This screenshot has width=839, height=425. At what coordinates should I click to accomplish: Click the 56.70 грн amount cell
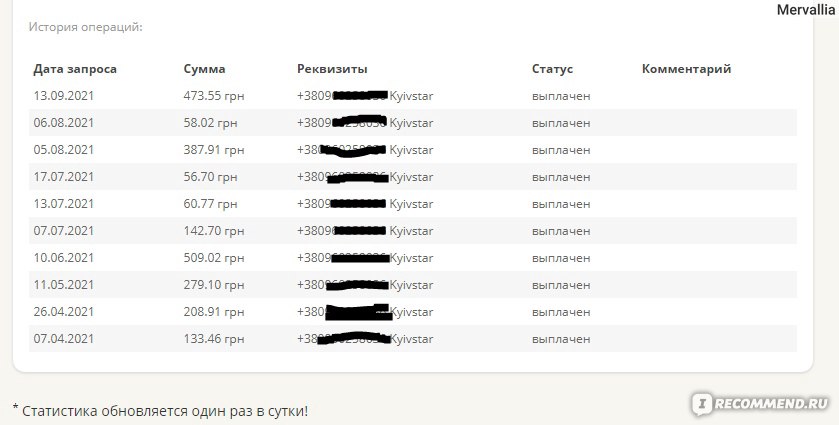(x=210, y=177)
